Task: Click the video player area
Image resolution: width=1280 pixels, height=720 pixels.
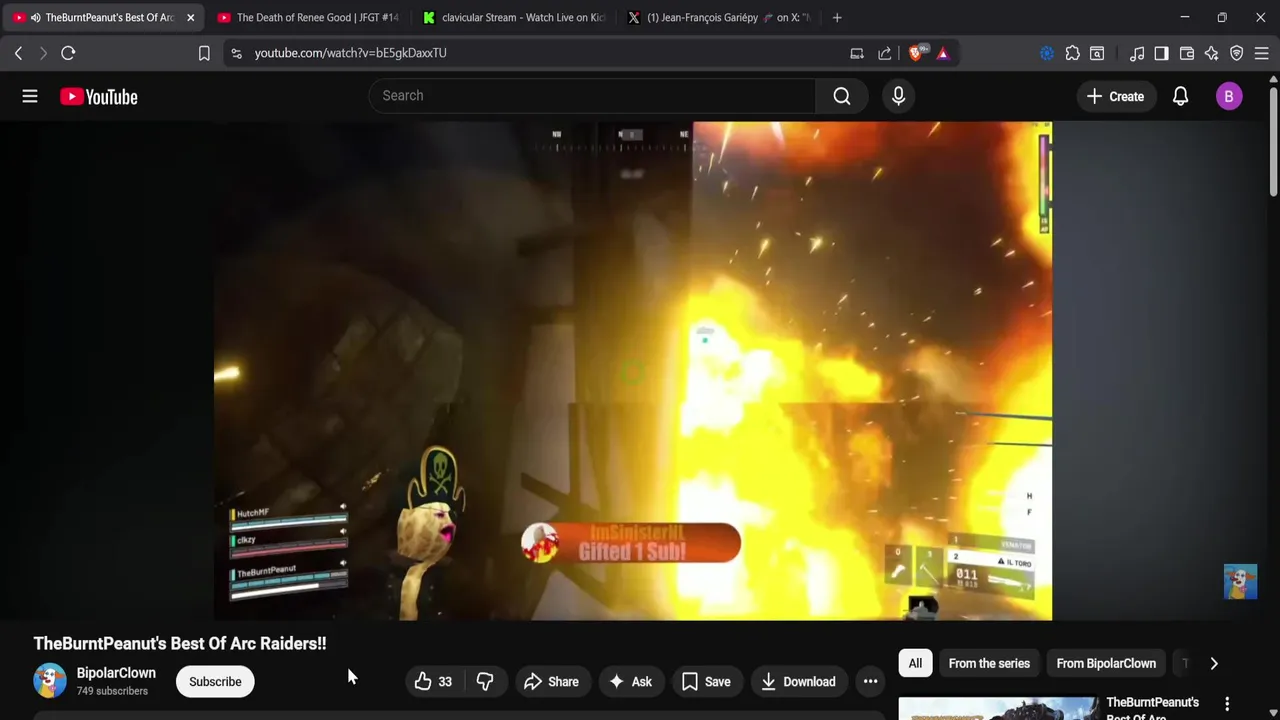Action: 633,371
